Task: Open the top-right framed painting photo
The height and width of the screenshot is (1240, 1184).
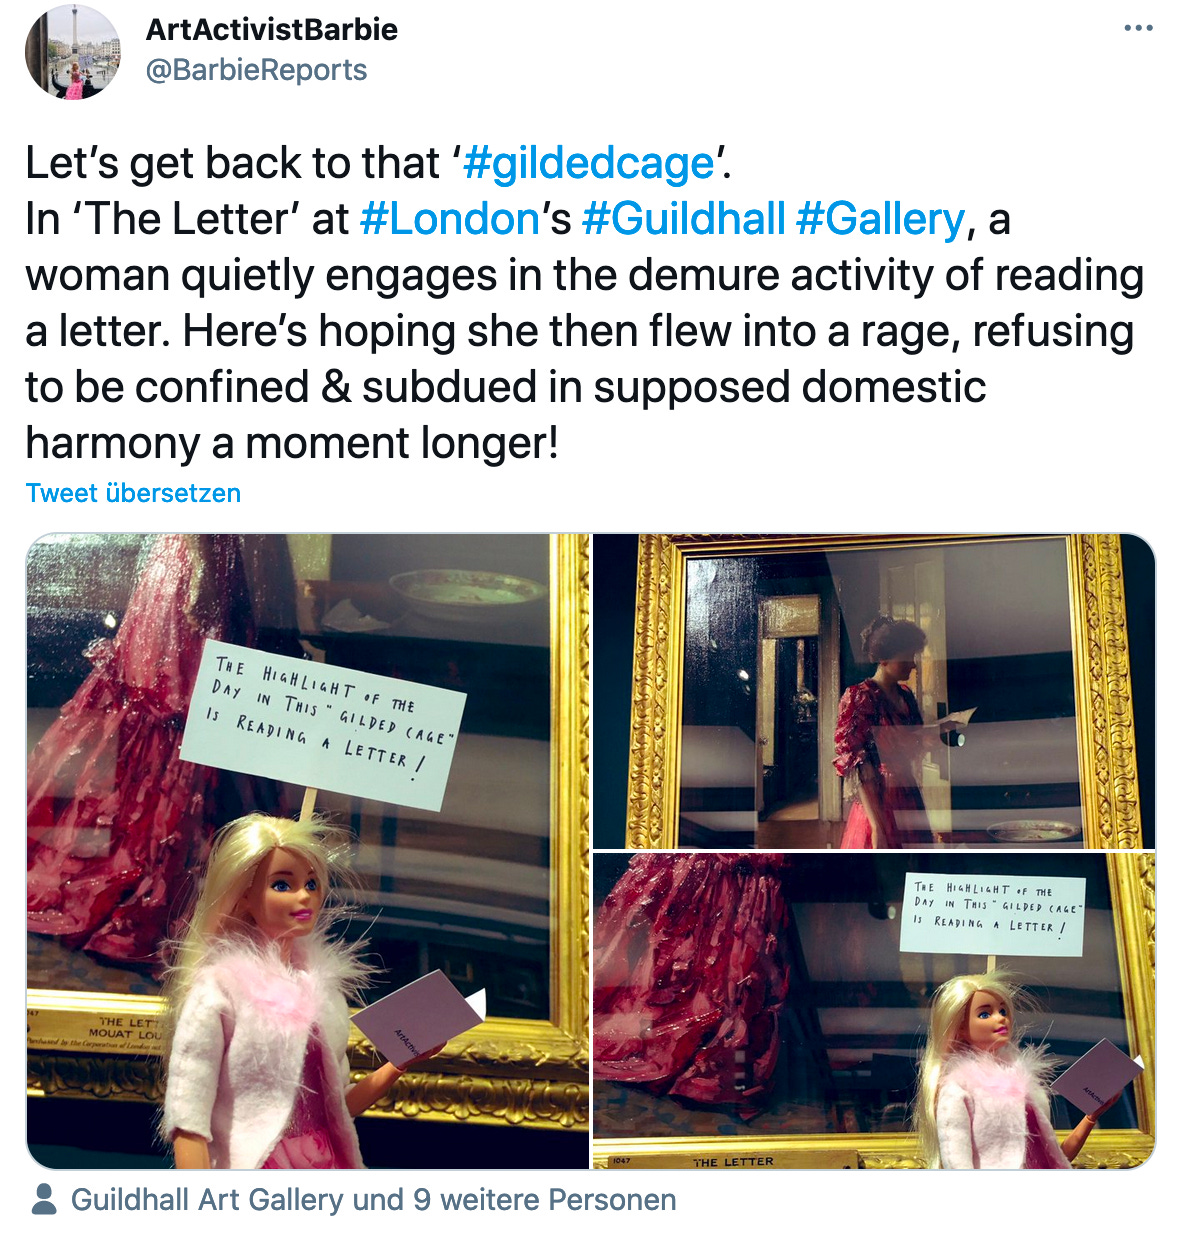Action: pyautogui.click(x=874, y=691)
